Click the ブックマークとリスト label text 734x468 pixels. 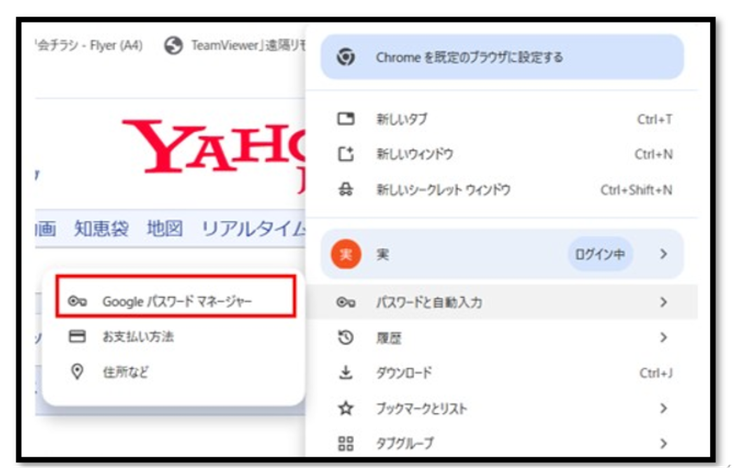tap(422, 408)
